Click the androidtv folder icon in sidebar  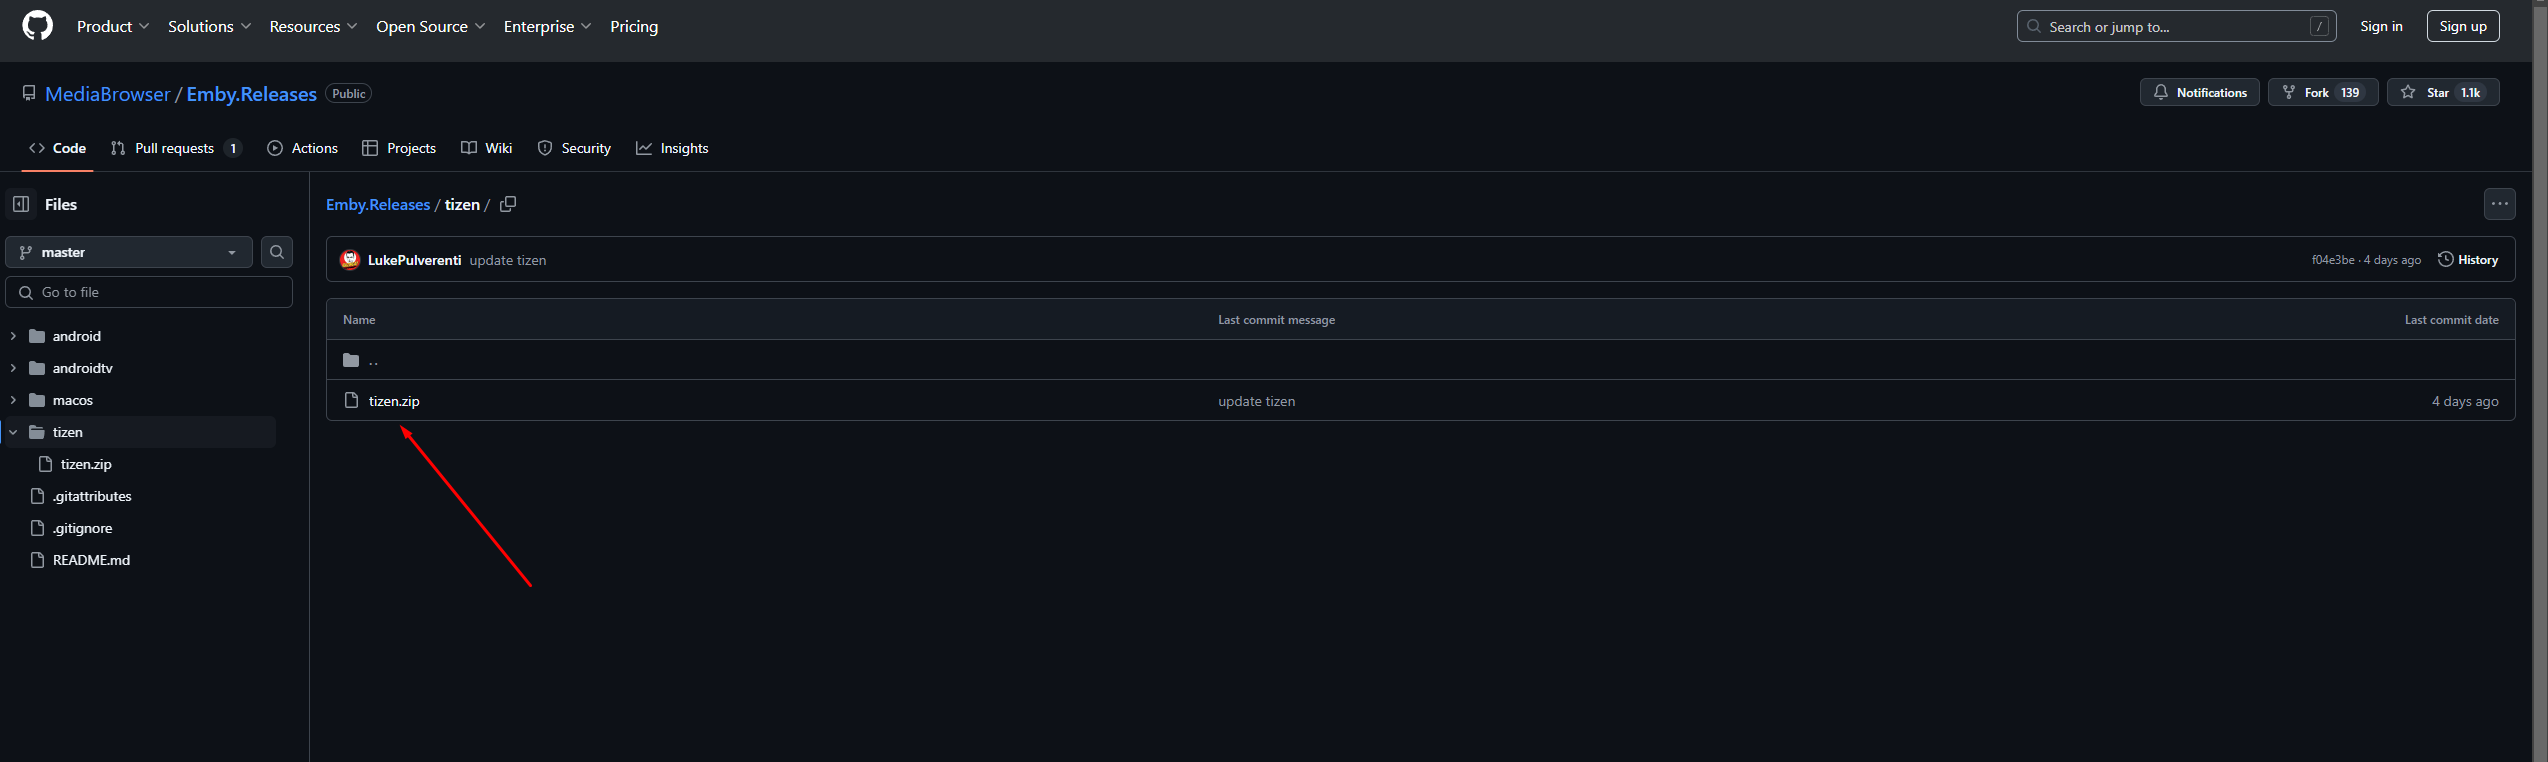[x=37, y=368]
